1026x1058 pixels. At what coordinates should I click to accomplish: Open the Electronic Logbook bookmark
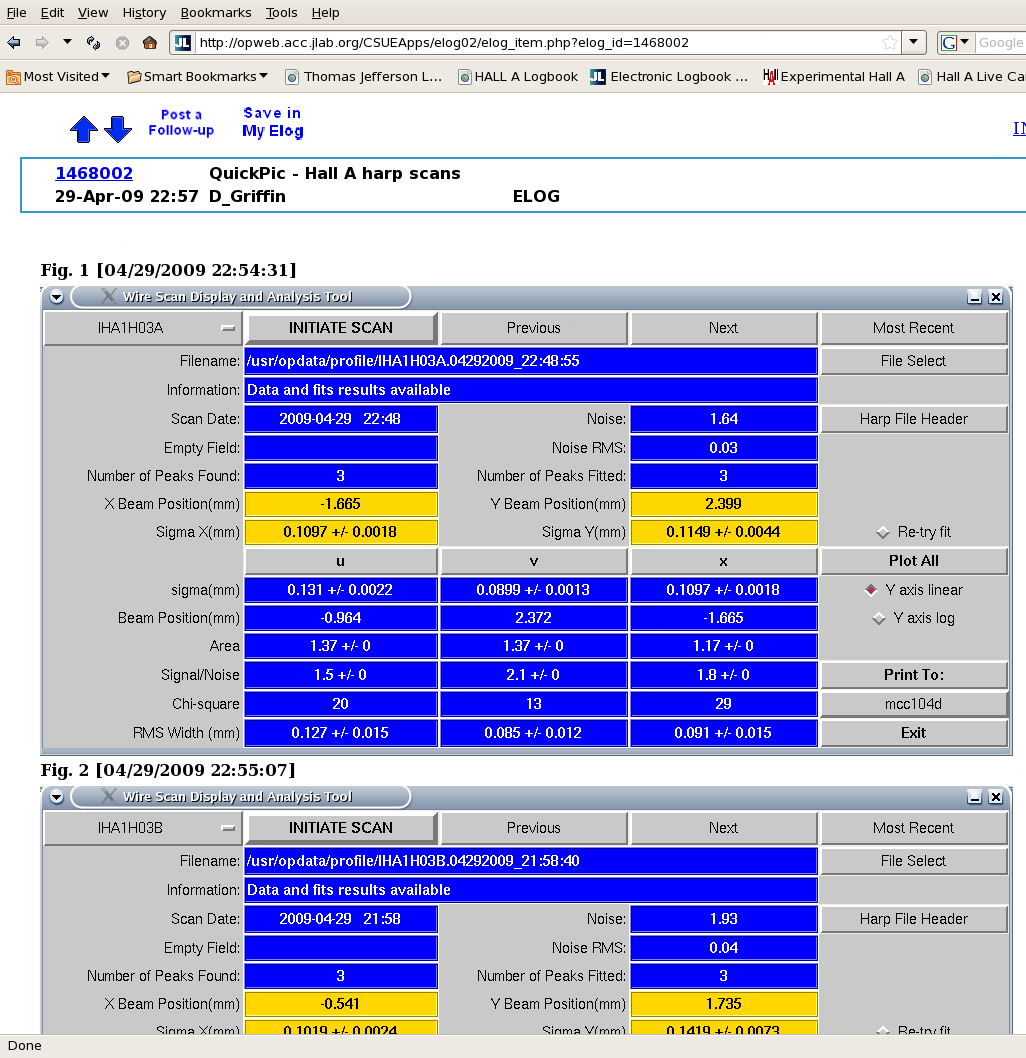669,77
